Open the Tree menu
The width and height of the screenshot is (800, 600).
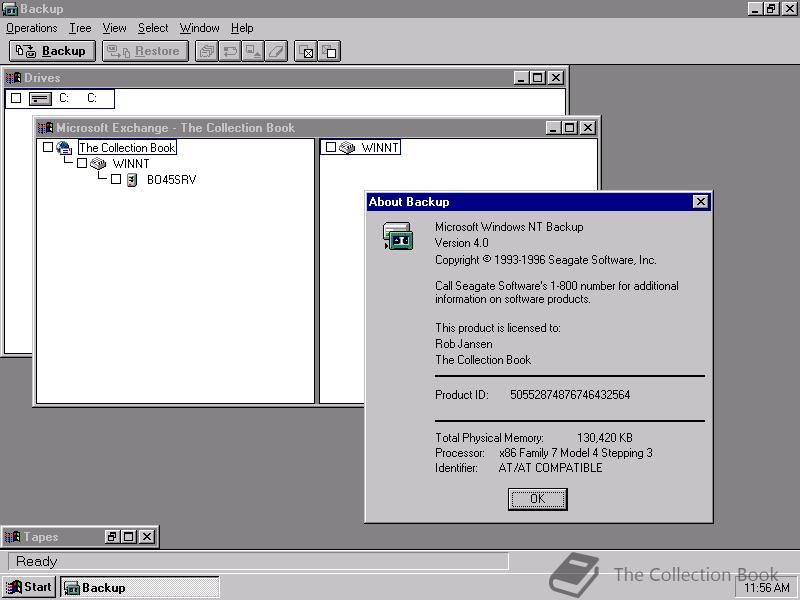click(80, 28)
